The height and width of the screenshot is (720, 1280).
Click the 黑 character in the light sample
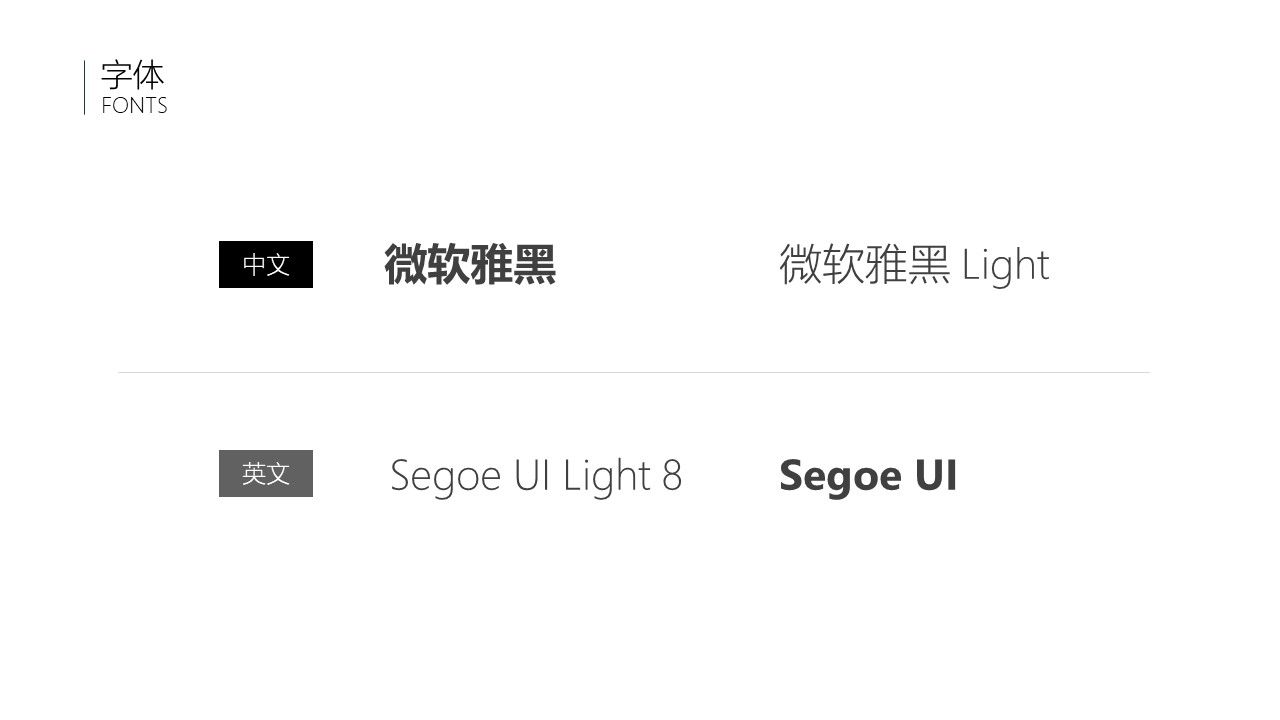(929, 265)
